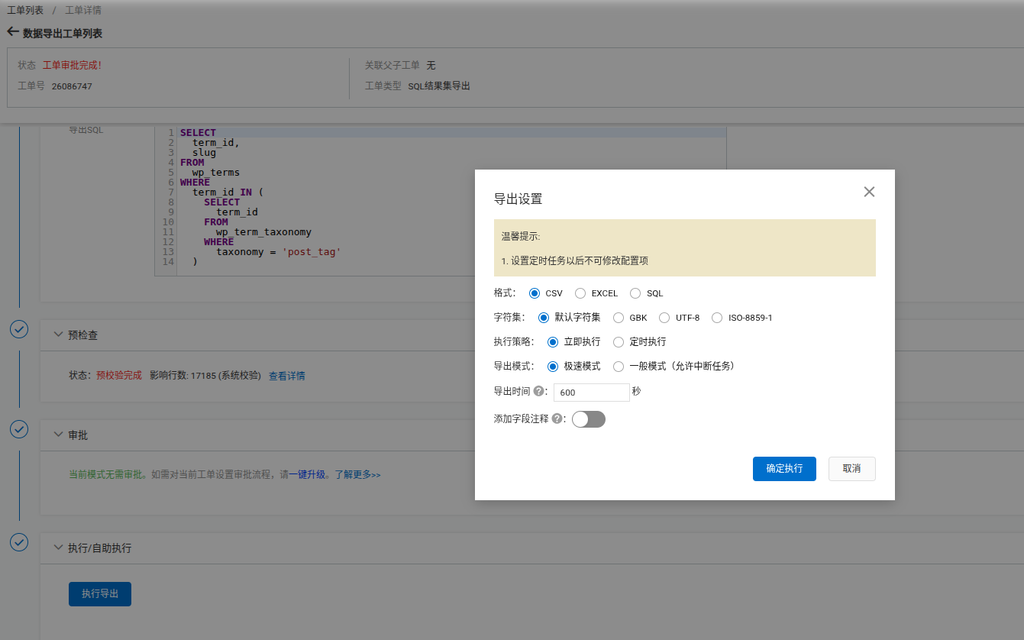Select 一般模式 export mode
This screenshot has height=640, width=1024.
pyautogui.click(x=618, y=366)
